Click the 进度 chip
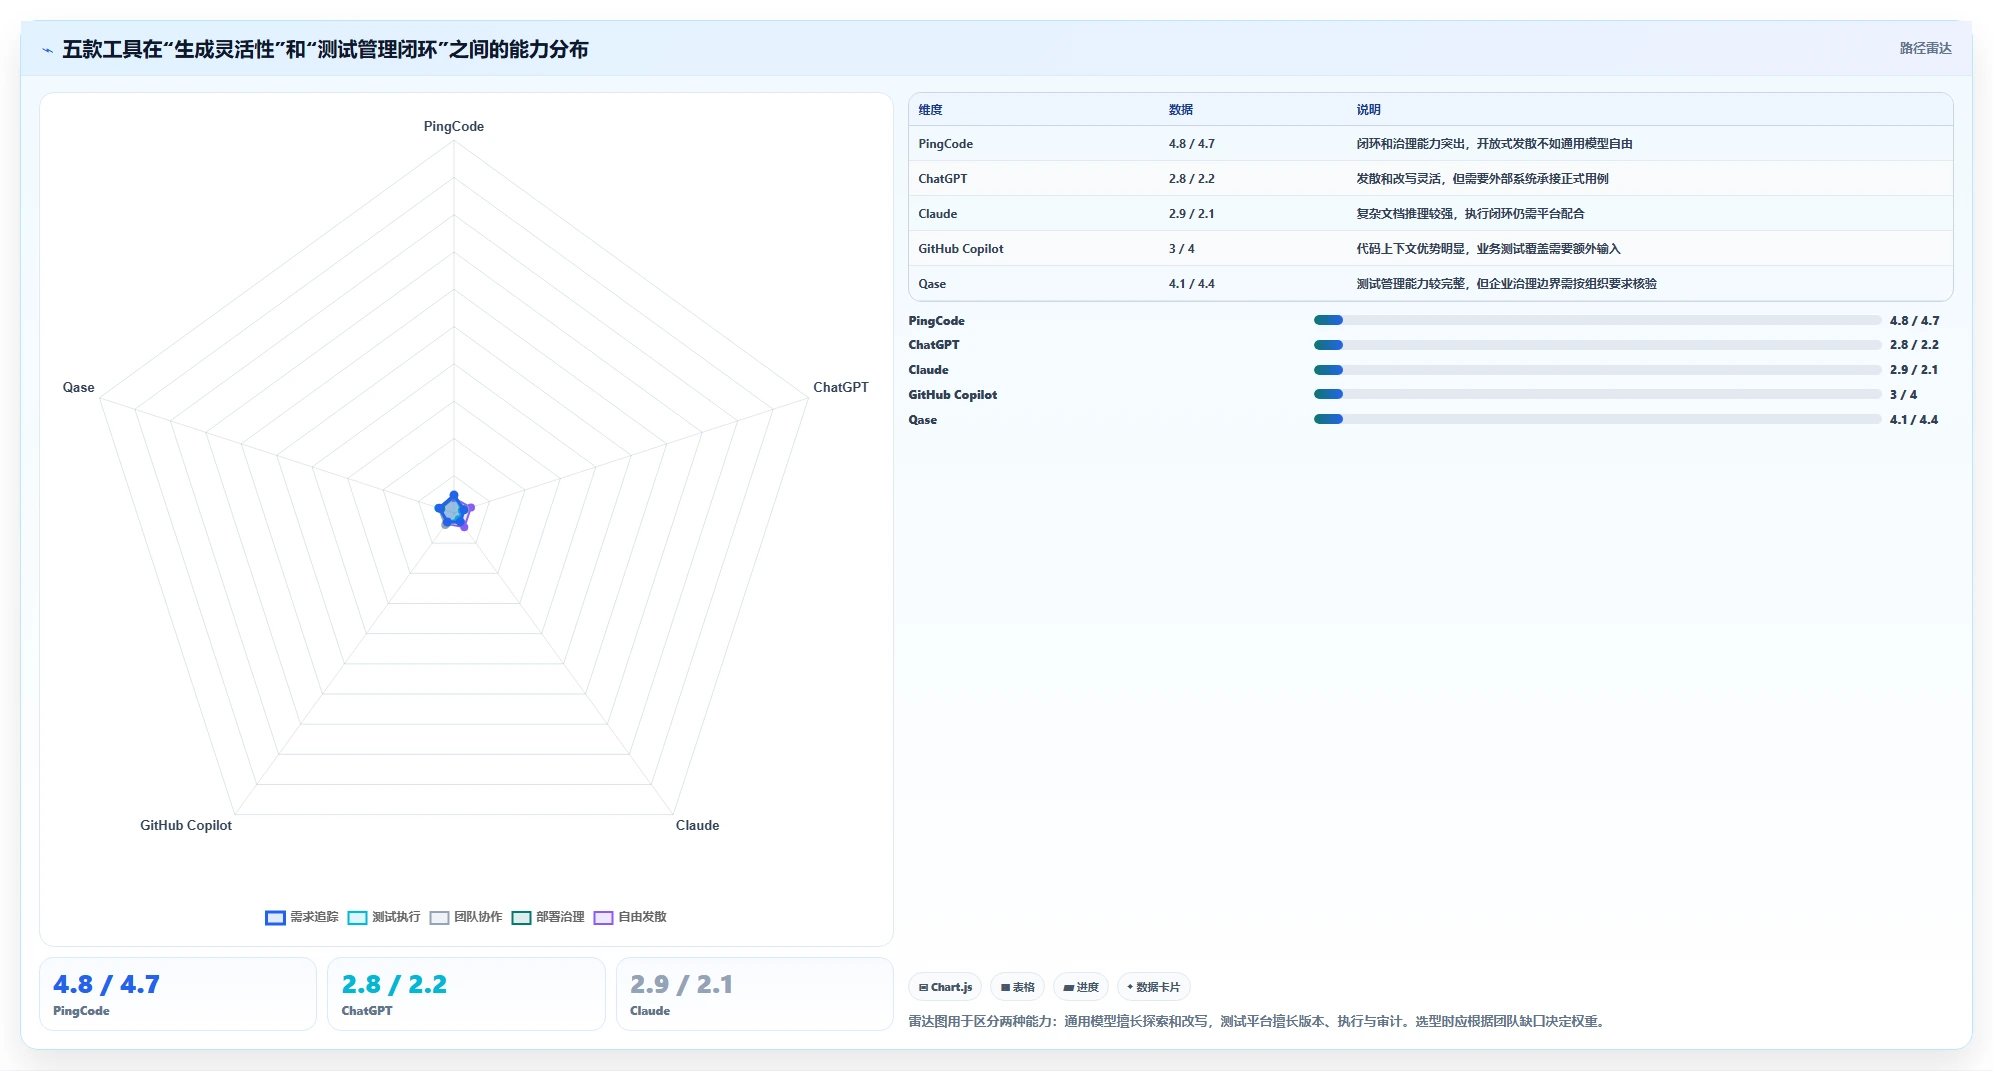 [1081, 987]
